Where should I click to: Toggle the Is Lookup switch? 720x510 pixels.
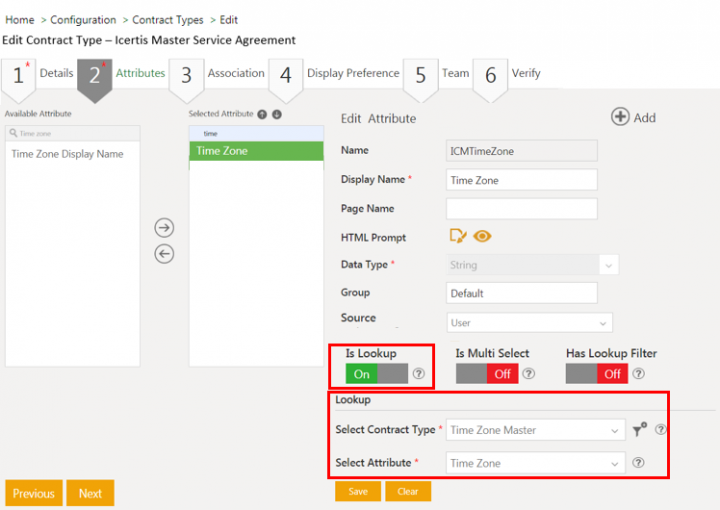click(x=377, y=374)
